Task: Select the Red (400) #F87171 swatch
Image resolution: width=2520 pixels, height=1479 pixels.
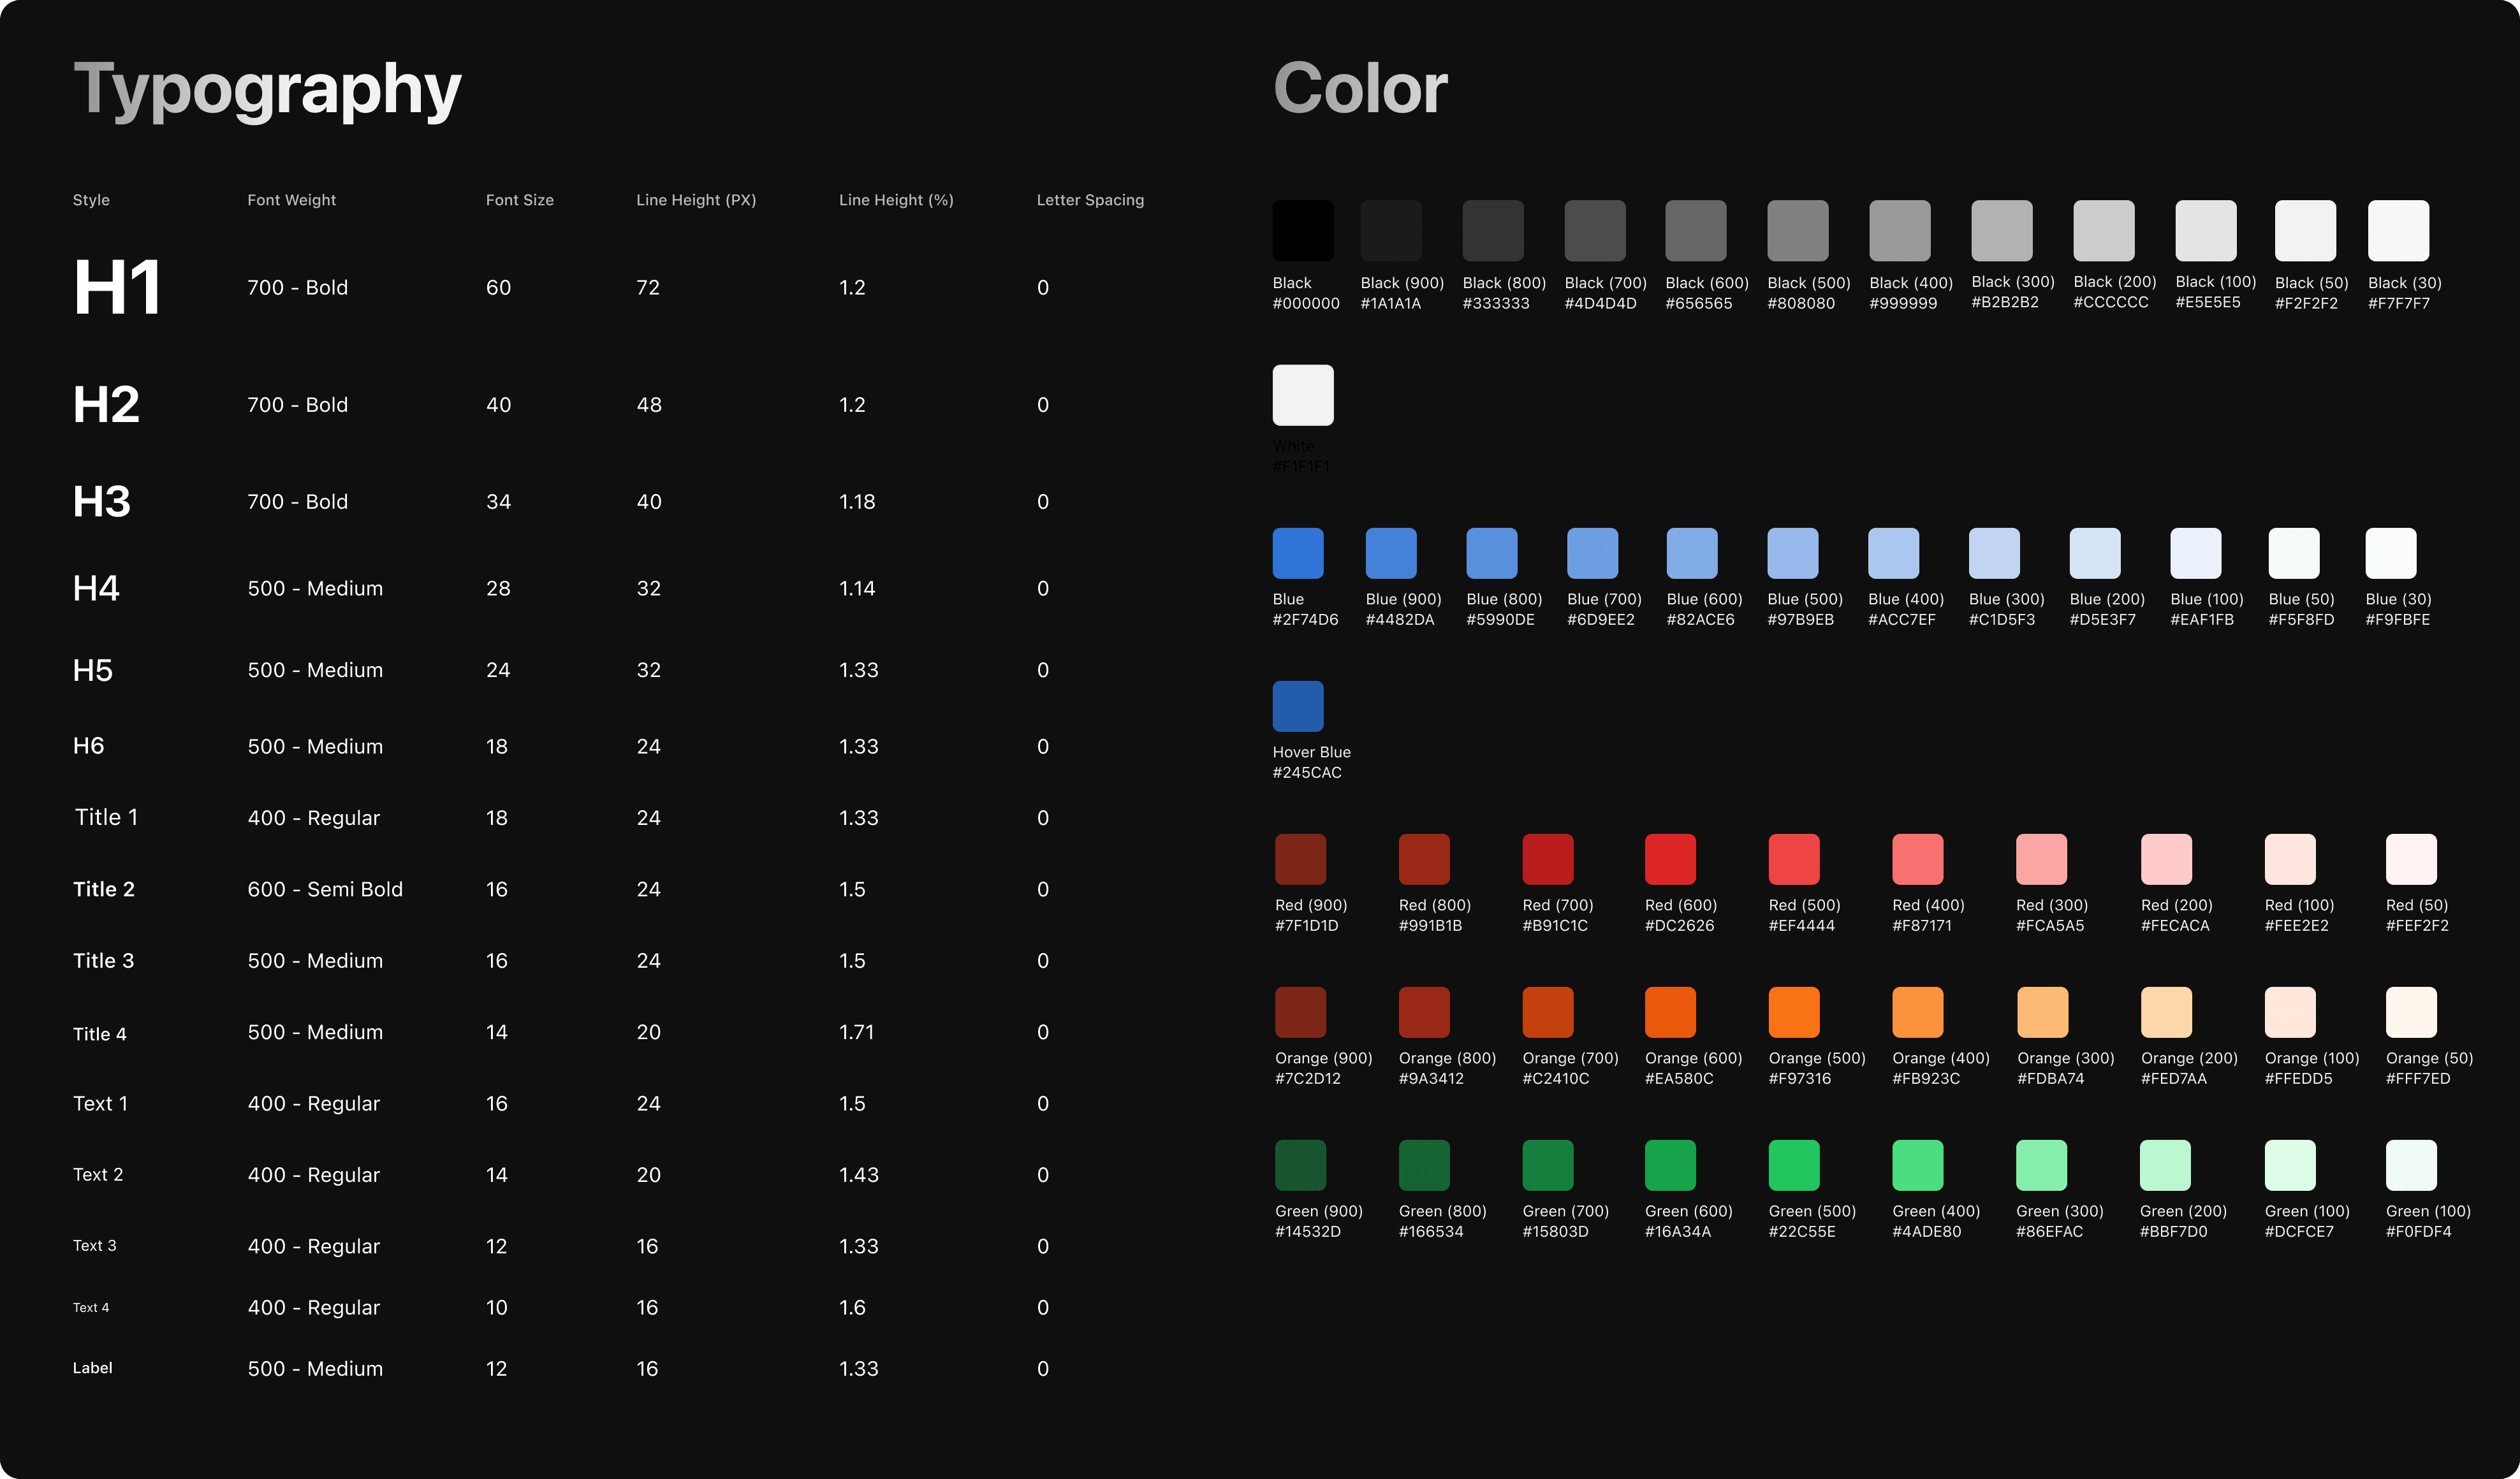Action: [1918, 859]
